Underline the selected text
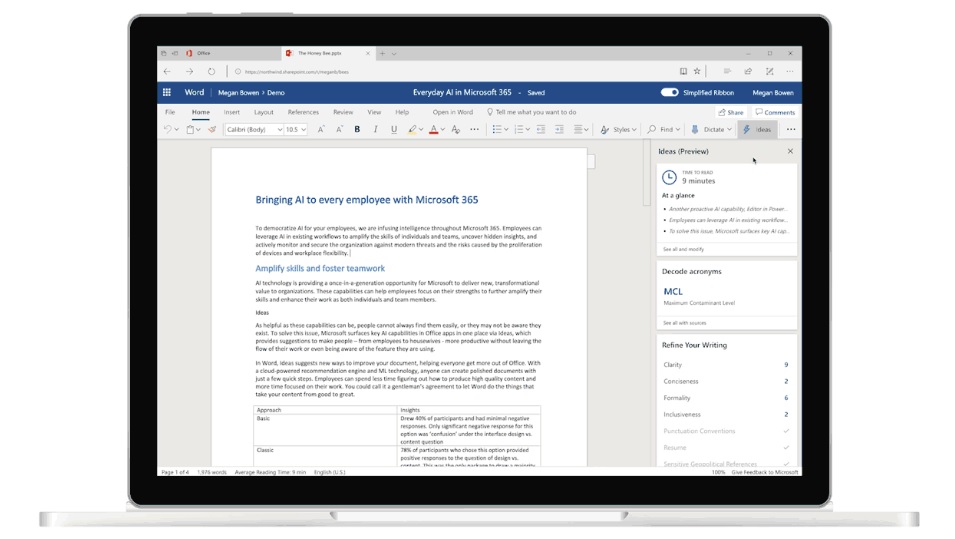Image resolution: width=955 pixels, height=539 pixels. 394,130
